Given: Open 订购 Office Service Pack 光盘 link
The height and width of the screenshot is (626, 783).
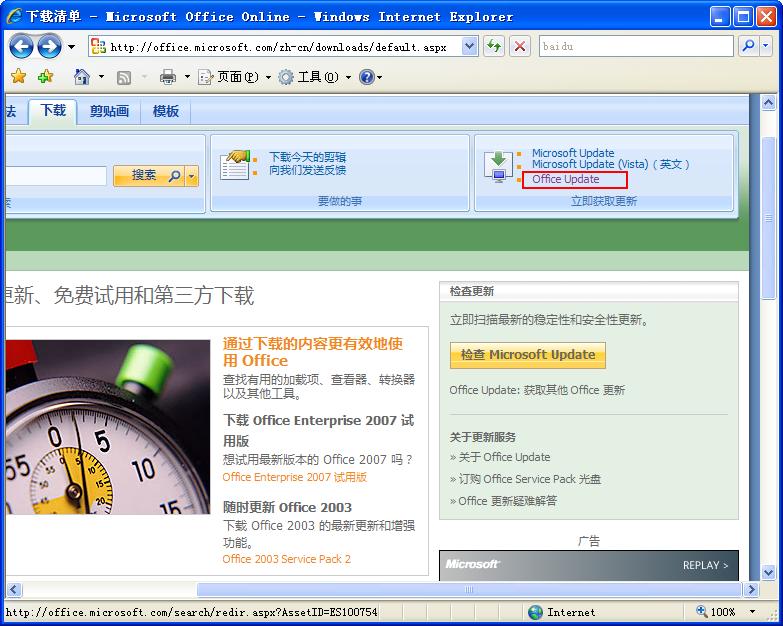Looking at the screenshot, I should (x=529, y=479).
